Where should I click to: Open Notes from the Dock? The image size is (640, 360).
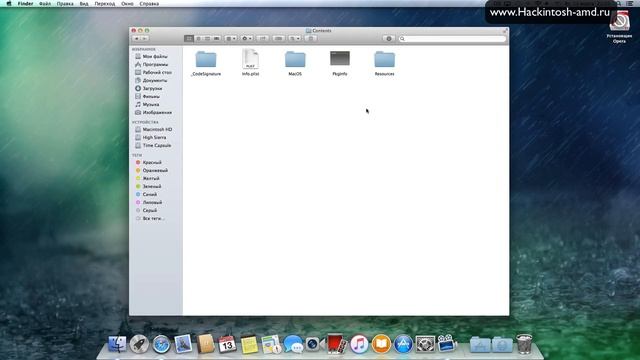click(x=249, y=344)
